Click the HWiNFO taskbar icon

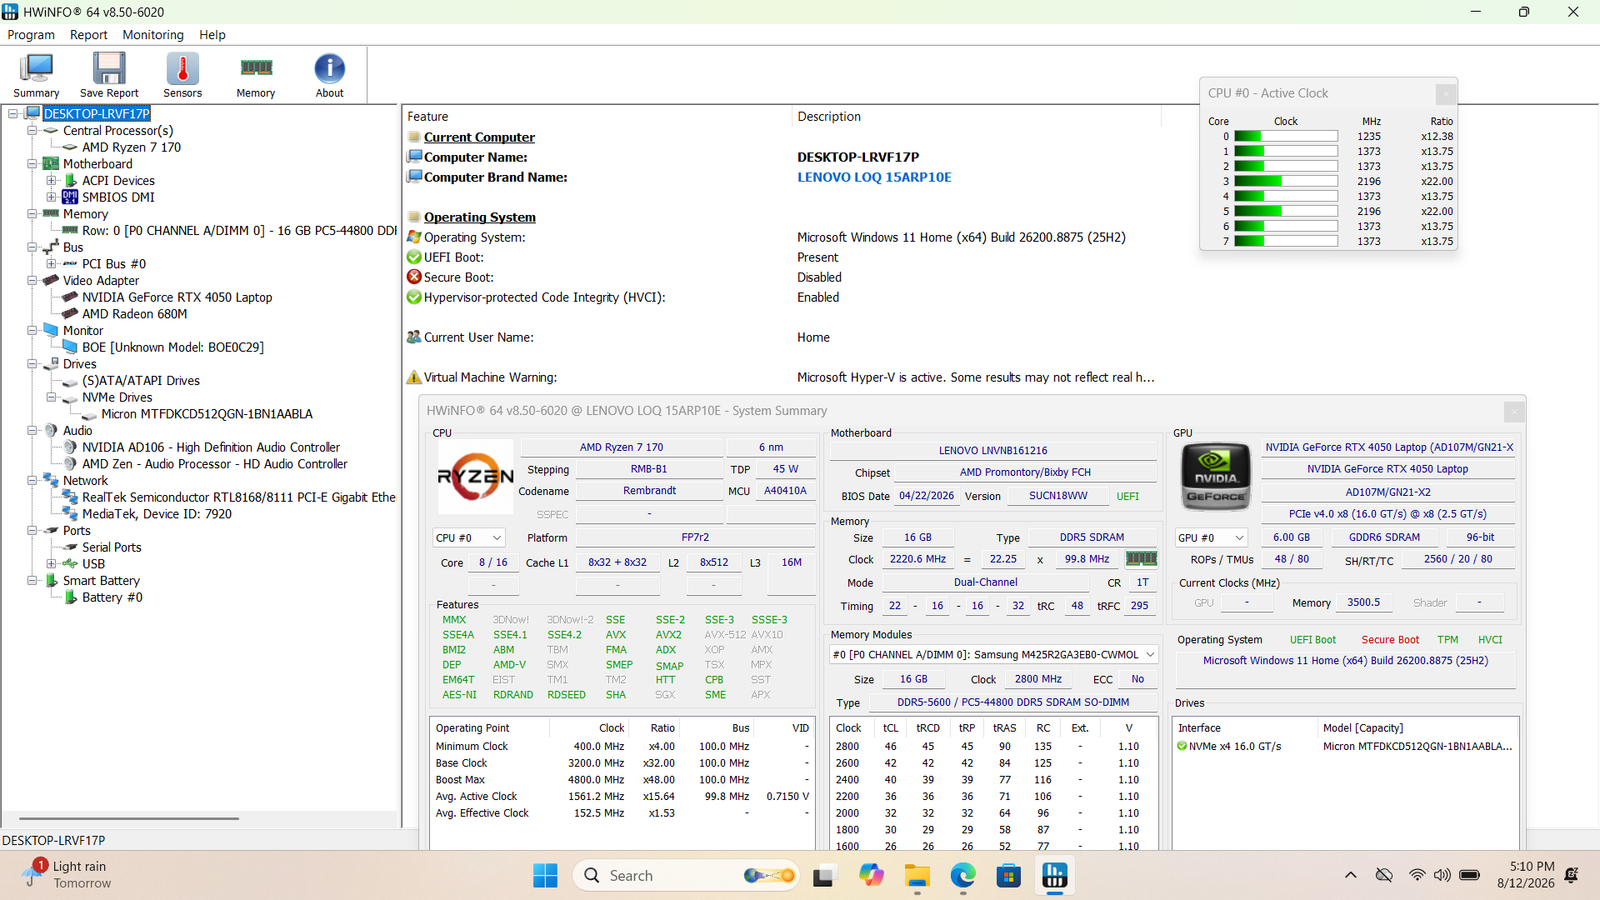(1055, 876)
